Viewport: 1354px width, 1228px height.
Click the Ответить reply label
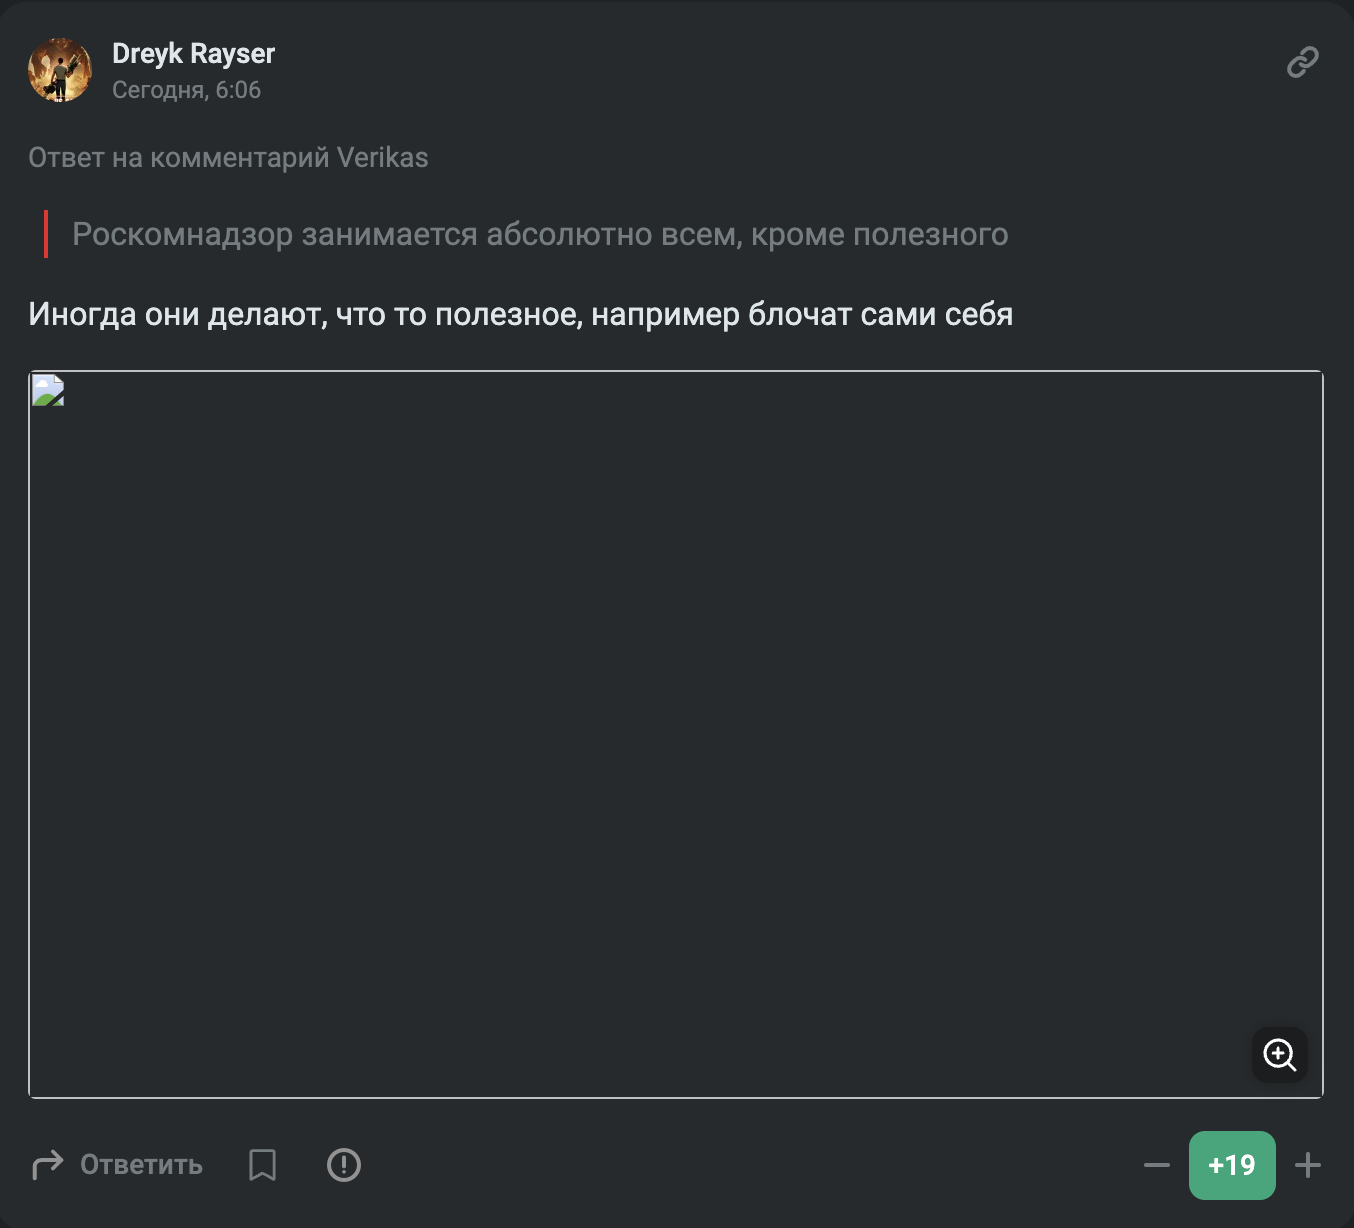tap(141, 1165)
